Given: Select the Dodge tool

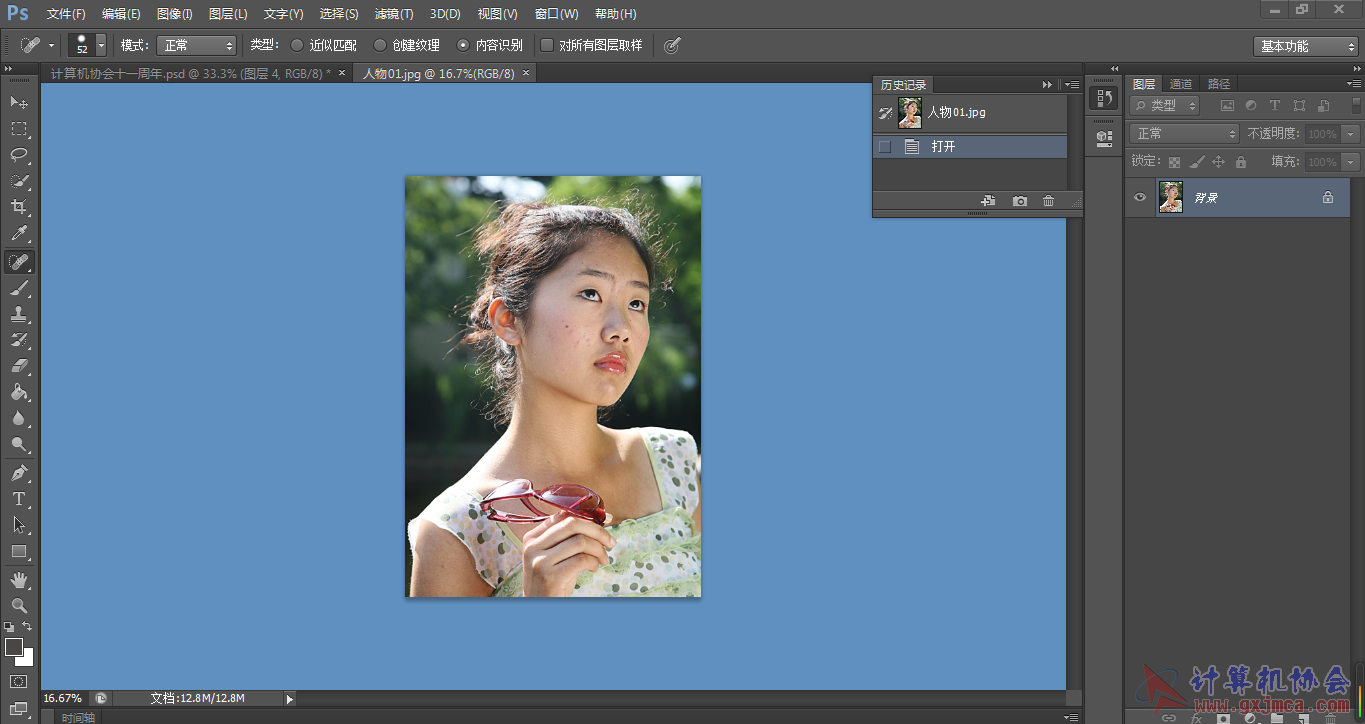Looking at the screenshot, I should click(x=19, y=444).
